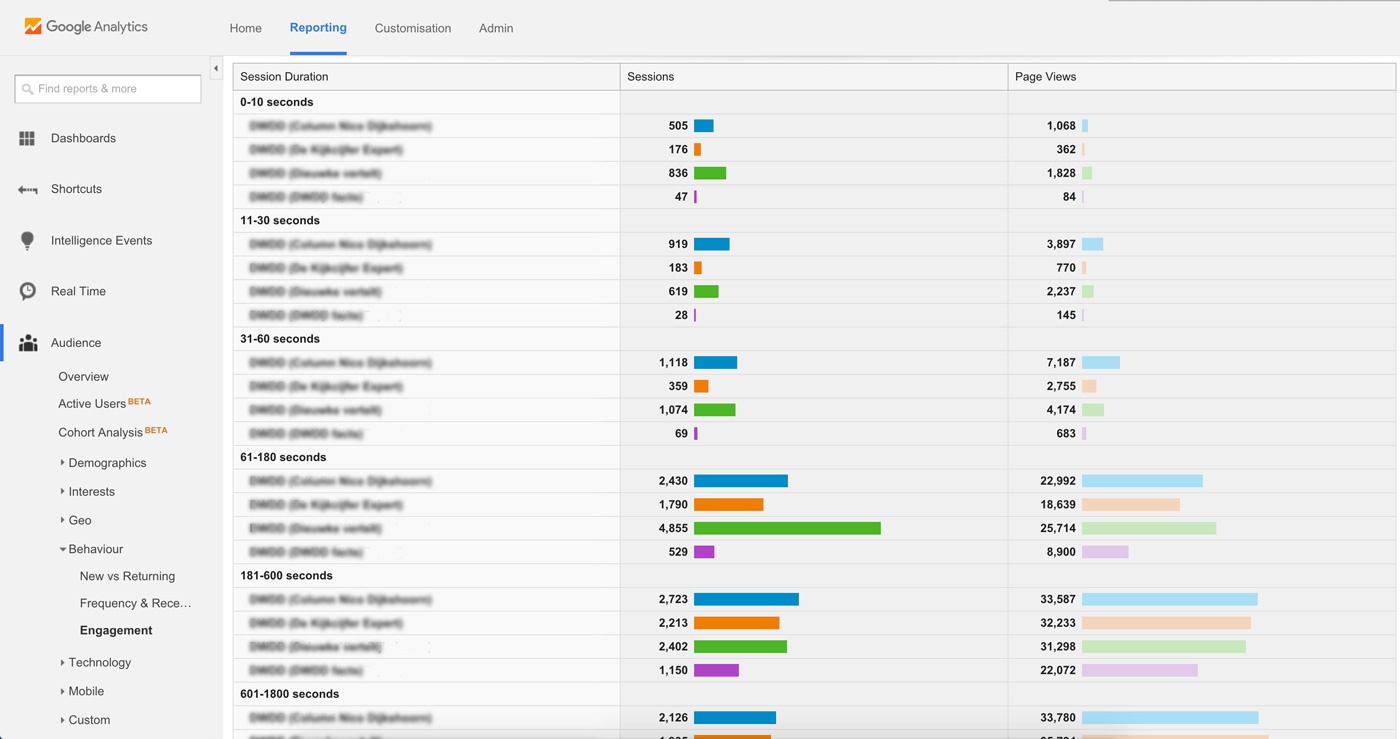1400x739 pixels.
Task: Expand the Technology section
Action: pyautogui.click(x=62, y=662)
